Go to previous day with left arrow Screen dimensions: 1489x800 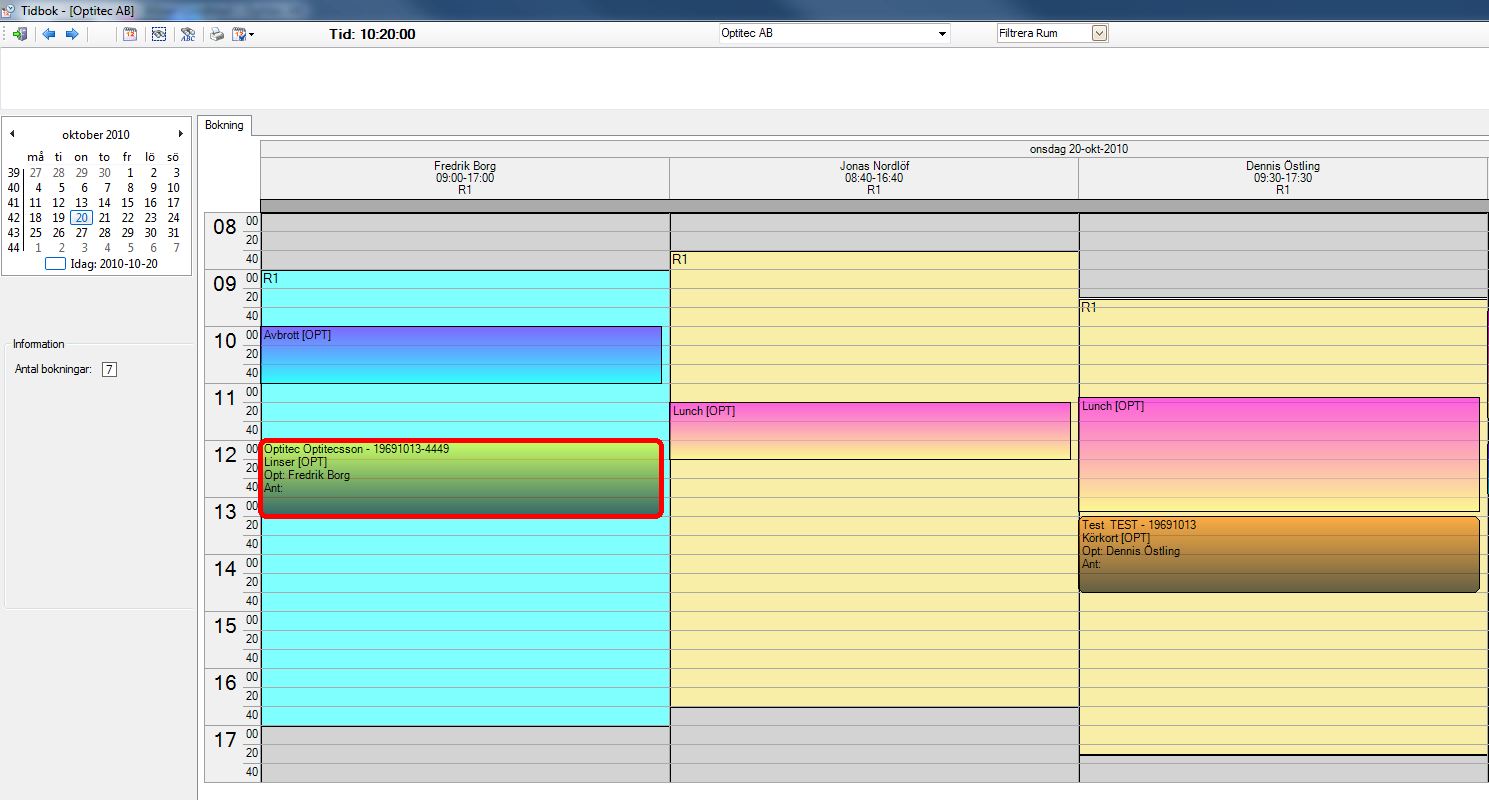coord(48,34)
